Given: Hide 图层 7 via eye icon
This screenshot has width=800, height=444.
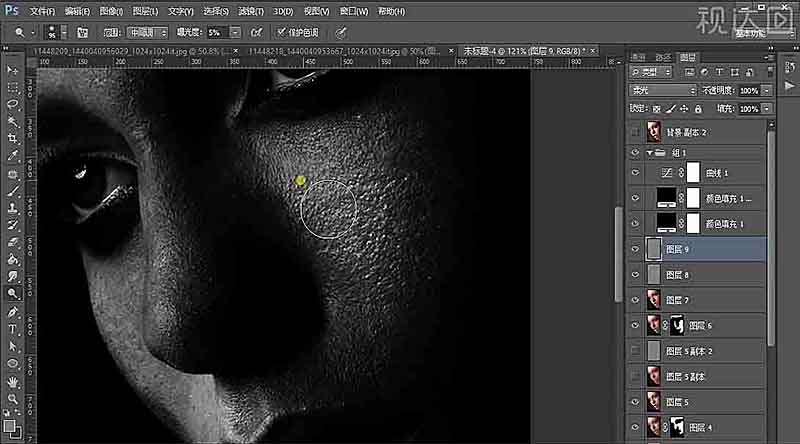Looking at the screenshot, I should 635,300.
